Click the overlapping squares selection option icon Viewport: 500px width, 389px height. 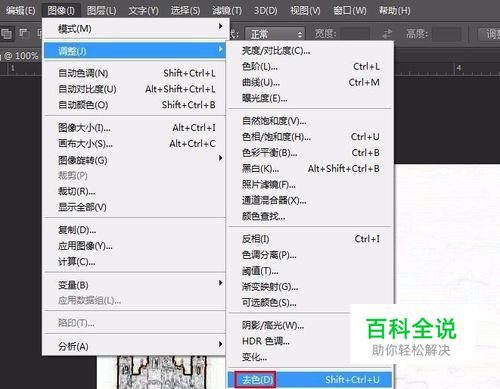7,33
